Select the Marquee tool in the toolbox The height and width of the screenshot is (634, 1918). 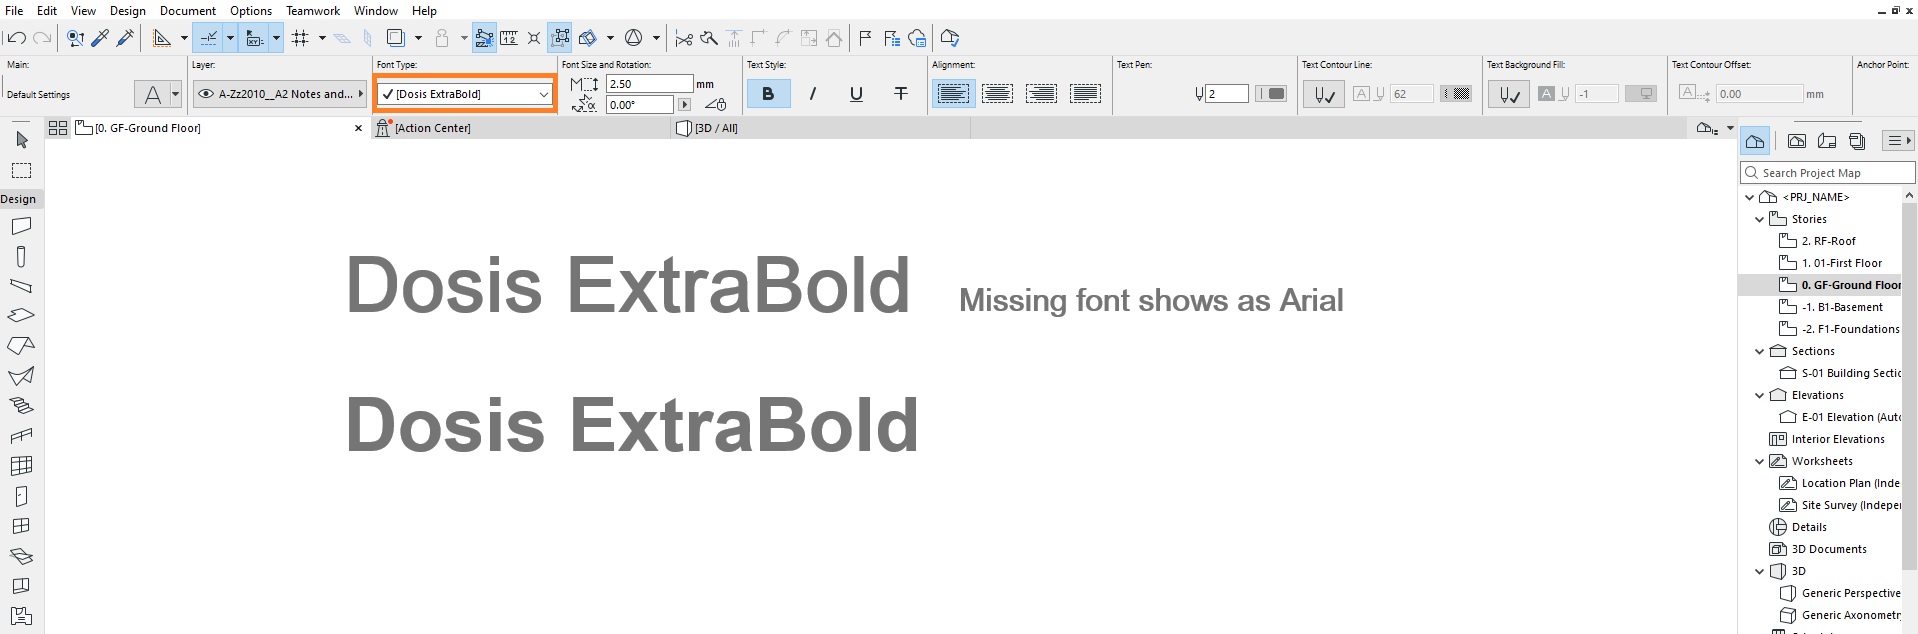[22, 170]
